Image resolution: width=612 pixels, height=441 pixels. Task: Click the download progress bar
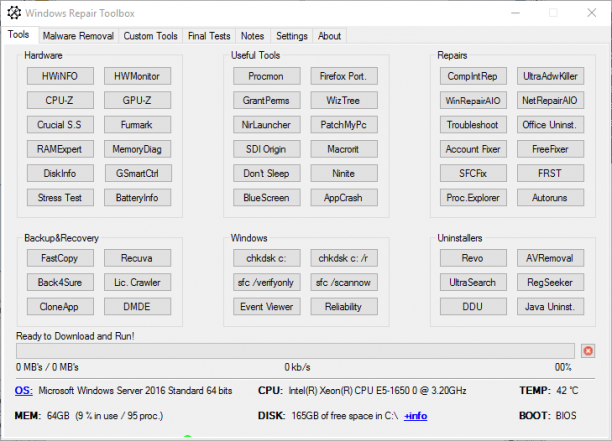[295, 351]
